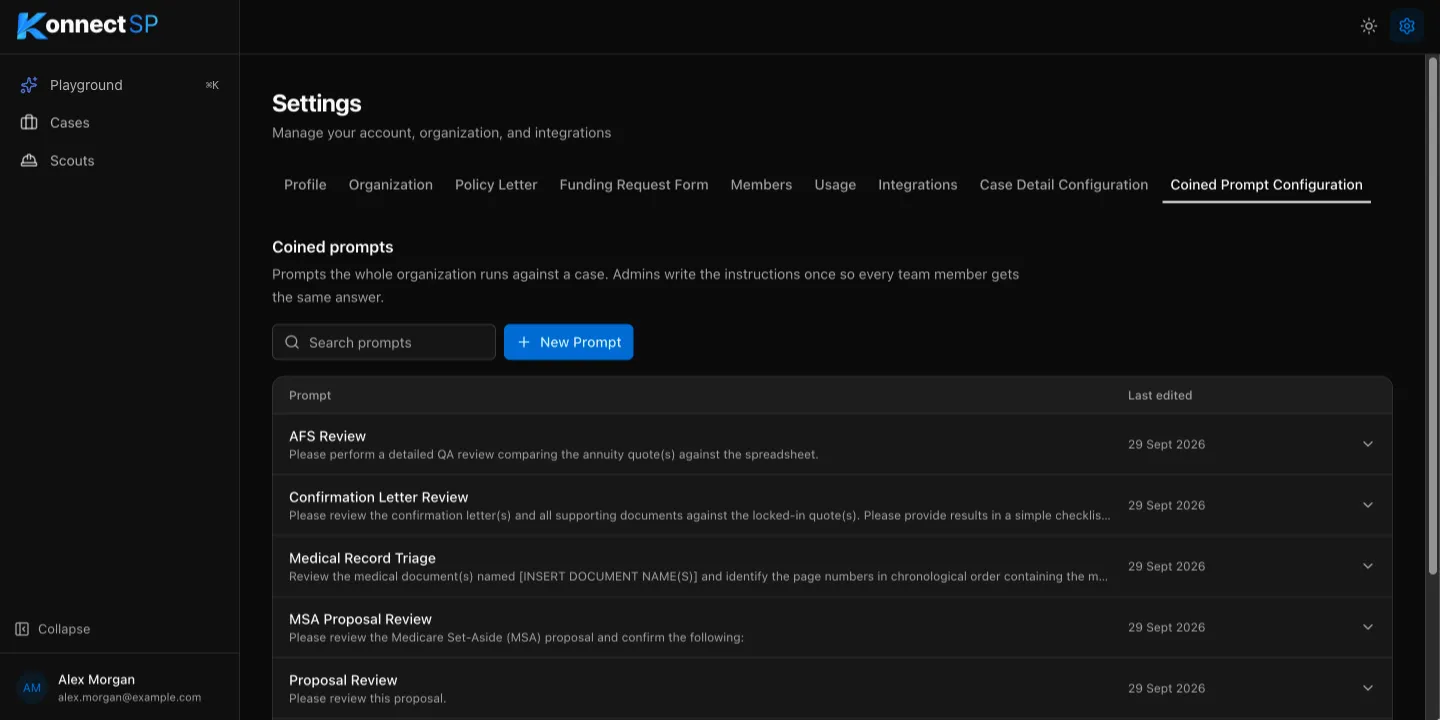Select Coined Prompt Configuration tab
The height and width of the screenshot is (720, 1440).
pos(1267,185)
